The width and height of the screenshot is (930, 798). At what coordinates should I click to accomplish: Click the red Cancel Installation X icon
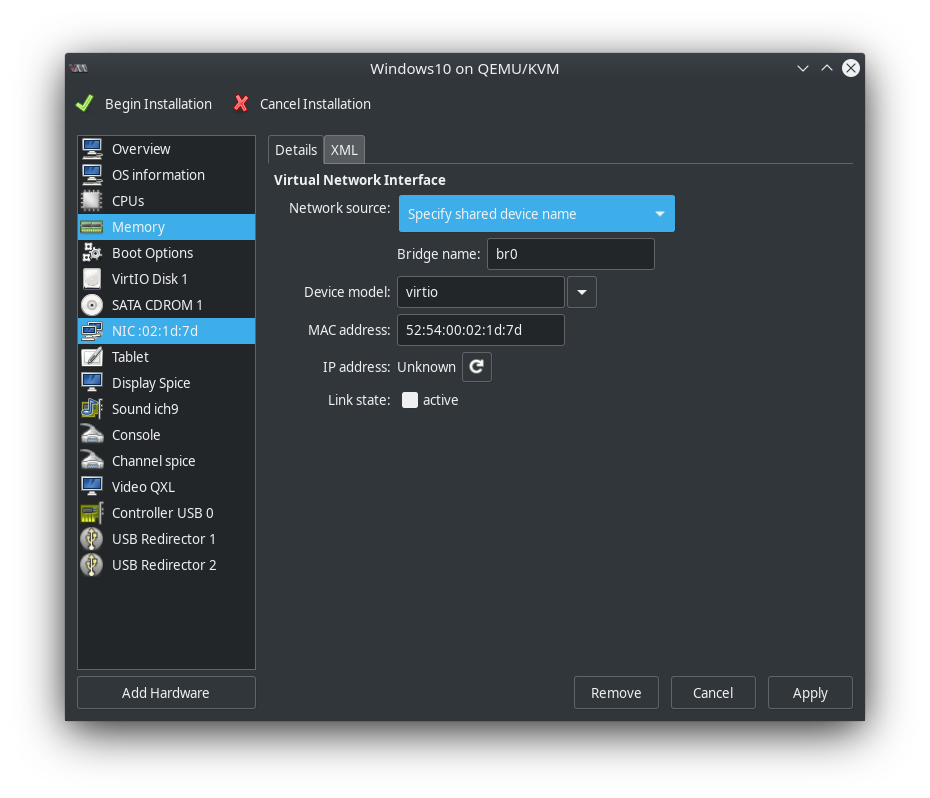[241, 104]
